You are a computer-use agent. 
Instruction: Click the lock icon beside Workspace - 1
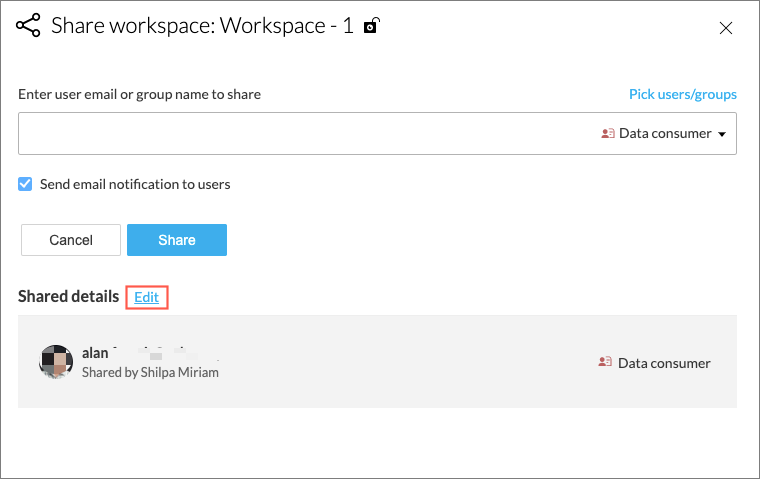[370, 27]
